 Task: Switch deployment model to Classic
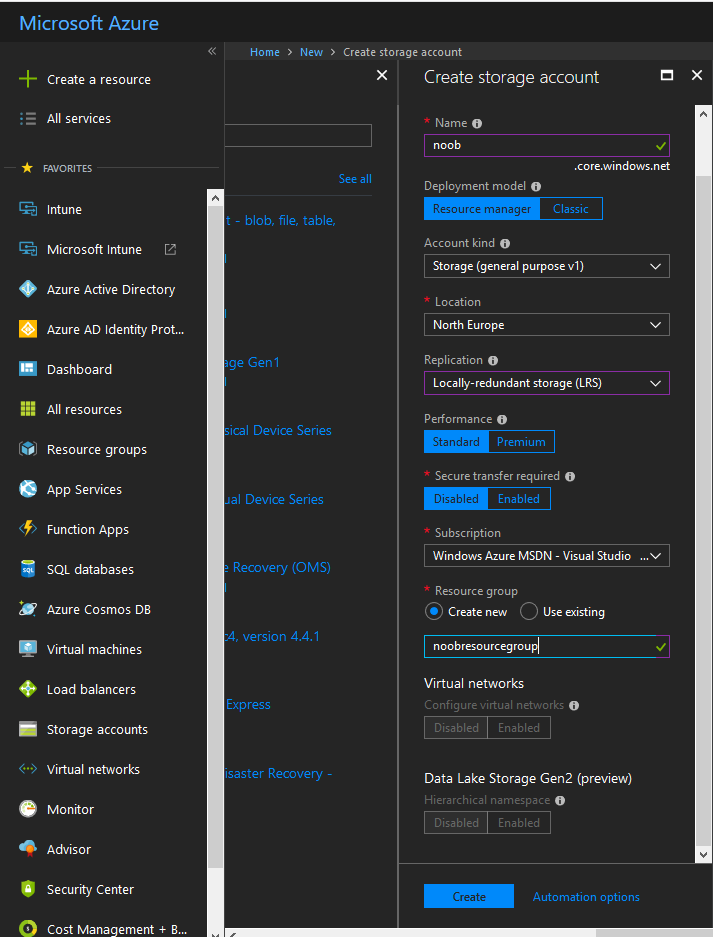point(571,209)
